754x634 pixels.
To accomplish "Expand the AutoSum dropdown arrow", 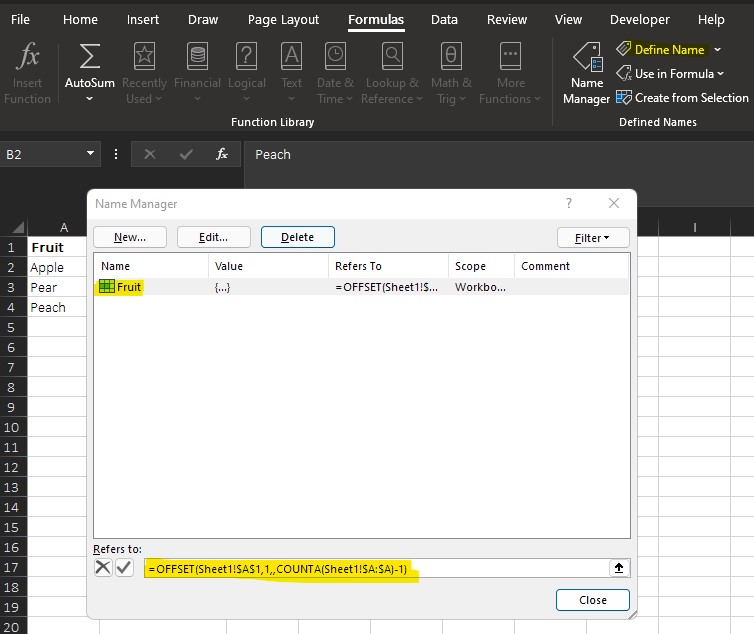I will coord(89,99).
